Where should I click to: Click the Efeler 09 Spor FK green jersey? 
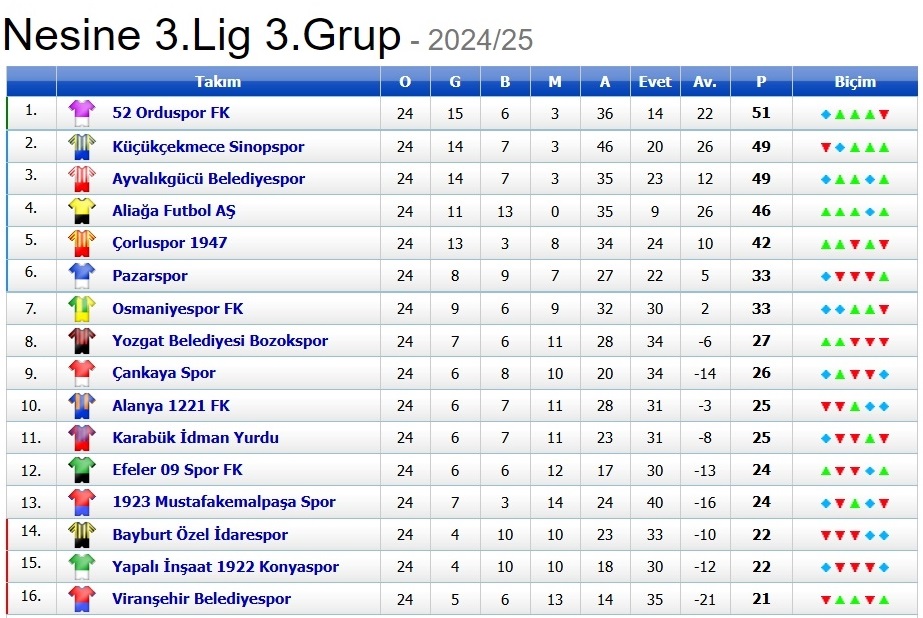[81, 470]
